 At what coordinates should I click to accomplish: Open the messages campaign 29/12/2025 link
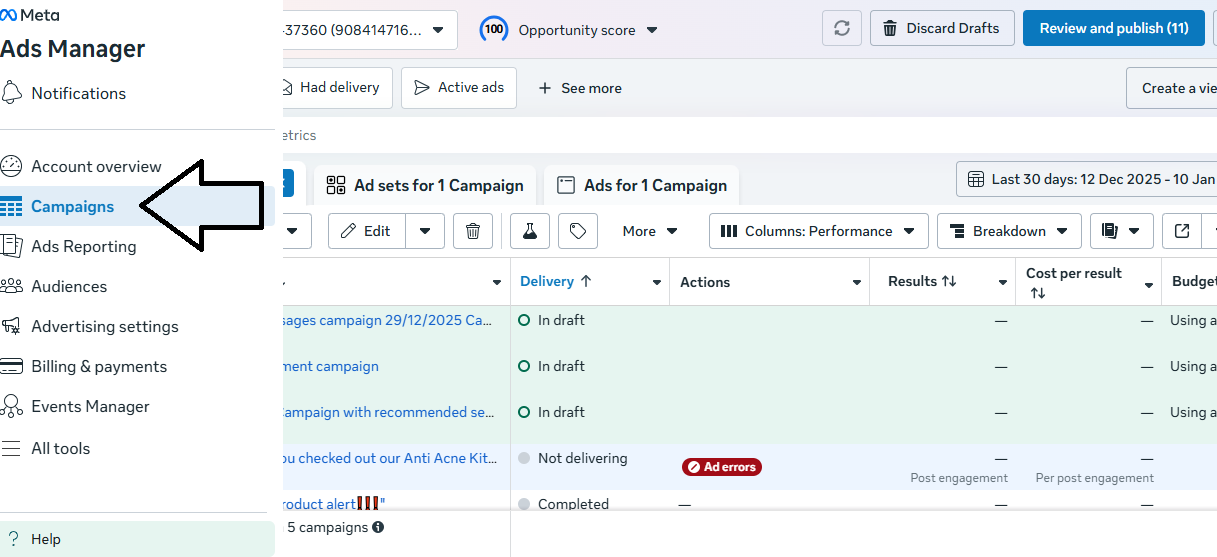pyautogui.click(x=387, y=320)
